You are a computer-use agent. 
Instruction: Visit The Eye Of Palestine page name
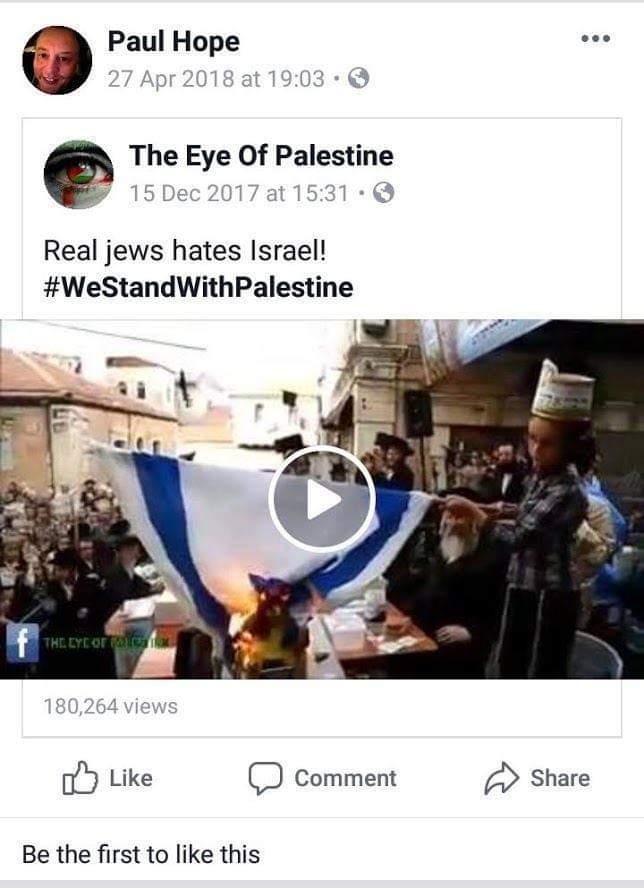click(261, 156)
